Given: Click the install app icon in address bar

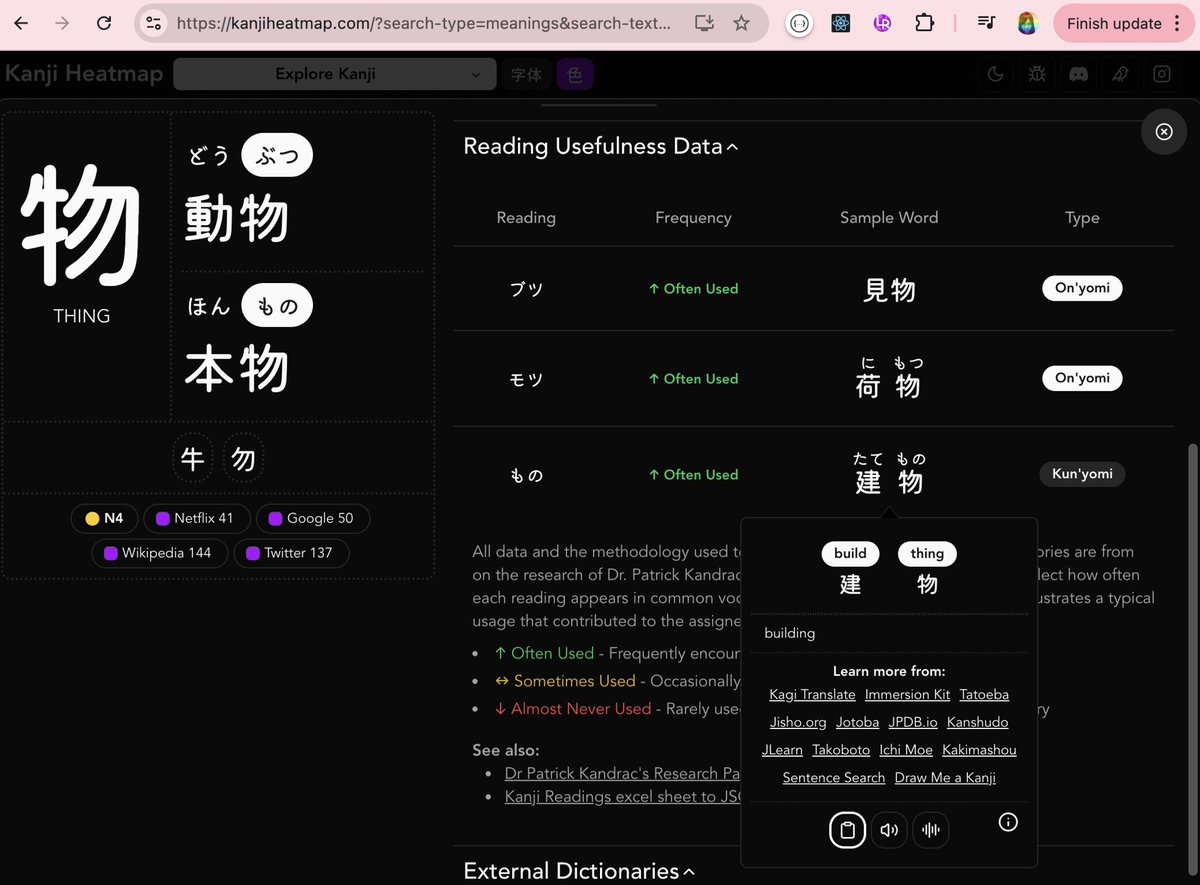Looking at the screenshot, I should pos(704,23).
